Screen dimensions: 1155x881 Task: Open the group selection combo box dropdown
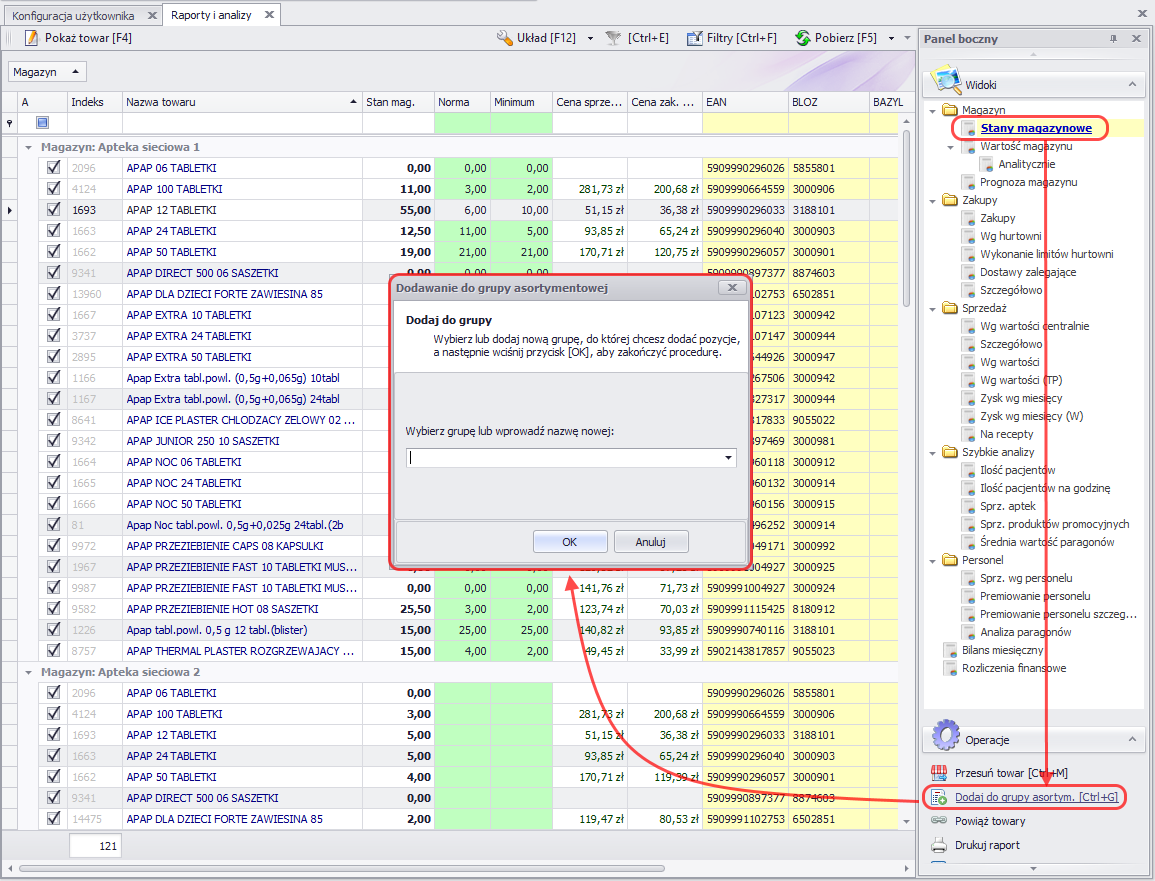728,458
